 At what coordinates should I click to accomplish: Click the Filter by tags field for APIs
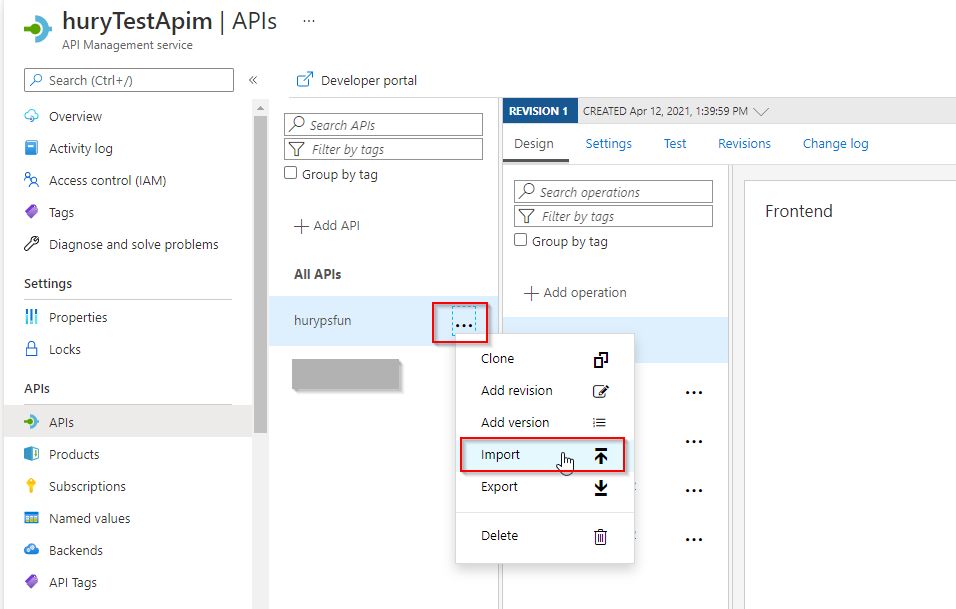(x=383, y=149)
